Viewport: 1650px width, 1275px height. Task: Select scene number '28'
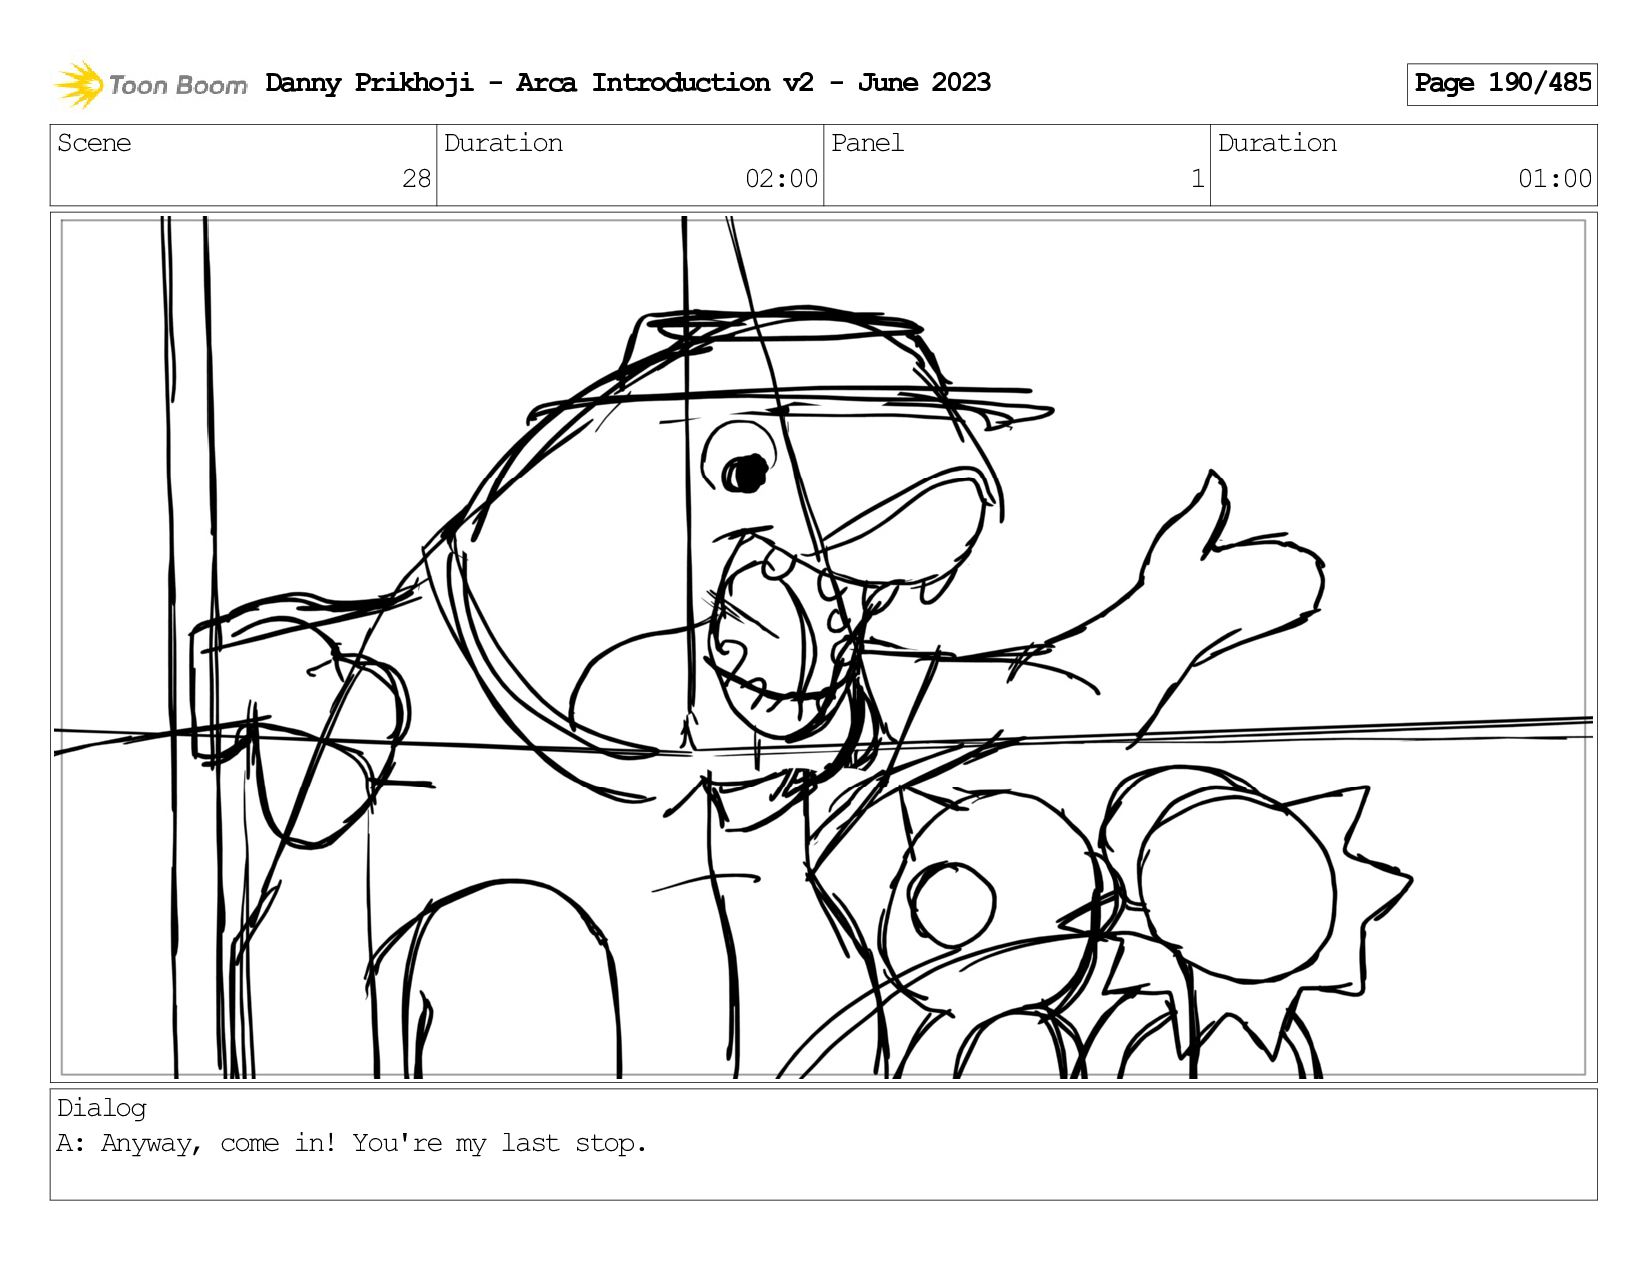[x=416, y=179]
